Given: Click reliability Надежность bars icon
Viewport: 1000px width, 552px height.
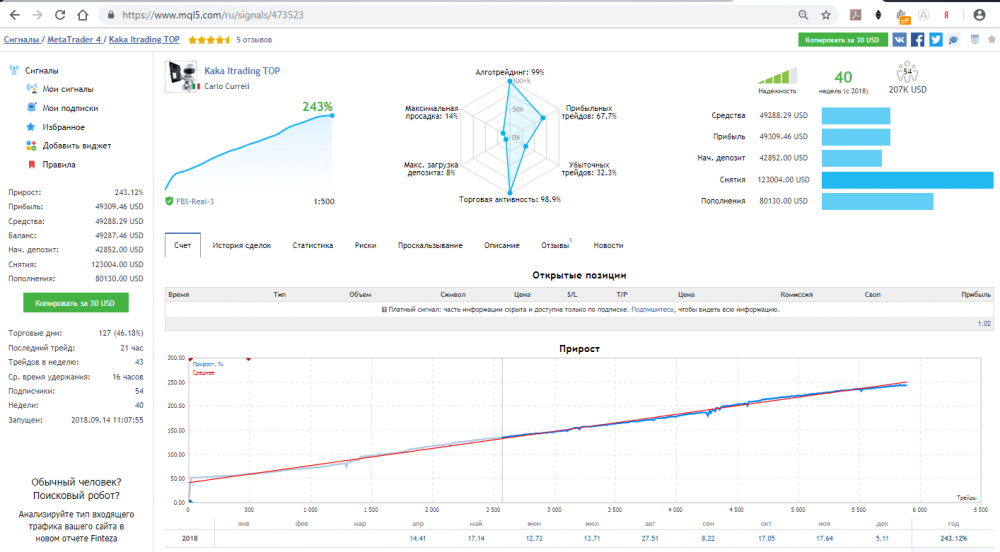Looking at the screenshot, I should (777, 76).
